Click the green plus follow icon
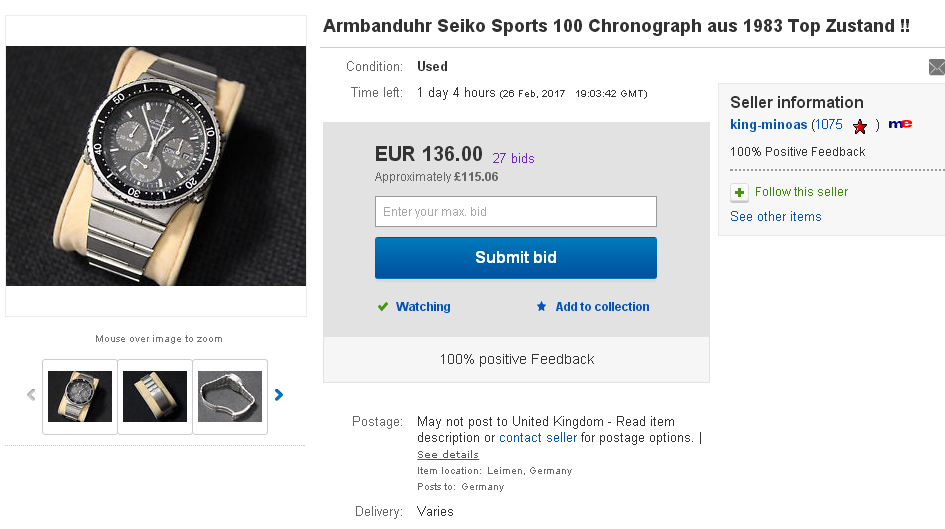 point(739,192)
